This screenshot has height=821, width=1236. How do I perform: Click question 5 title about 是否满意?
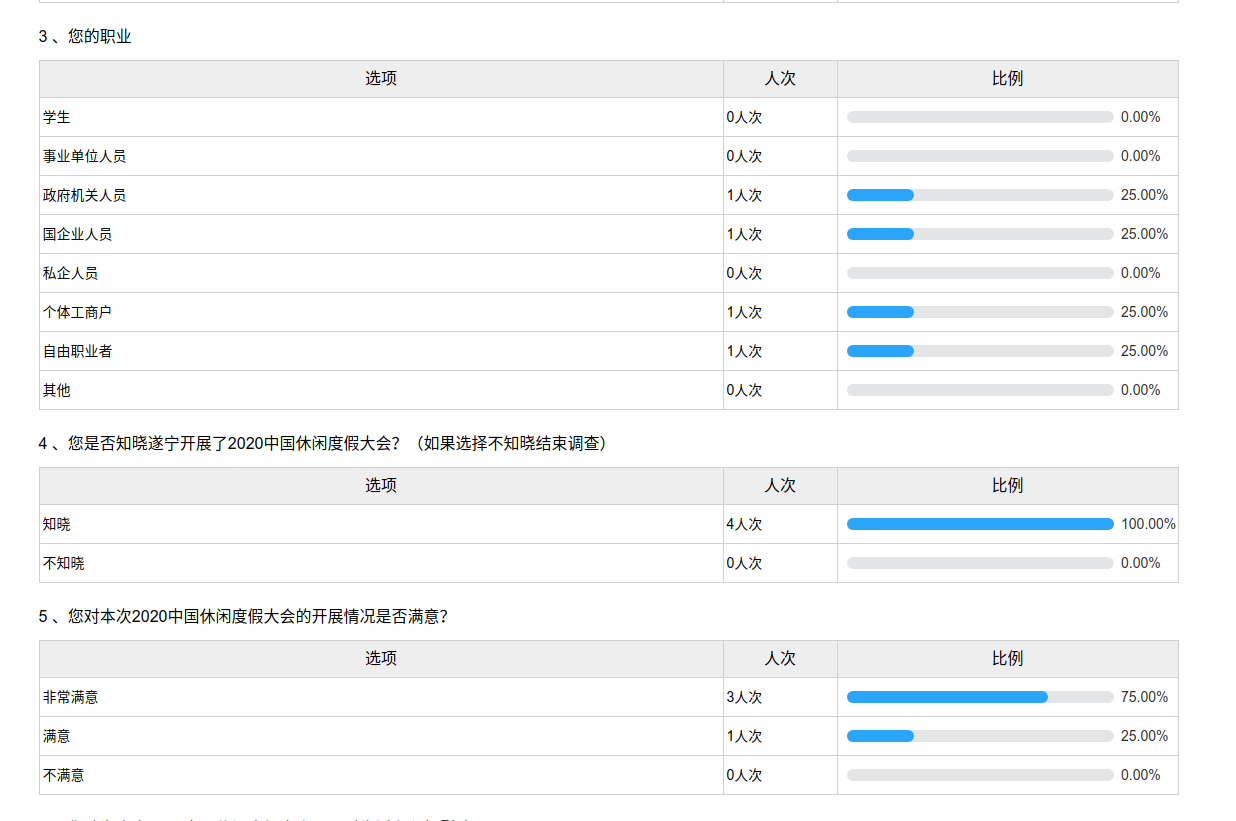pos(243,617)
